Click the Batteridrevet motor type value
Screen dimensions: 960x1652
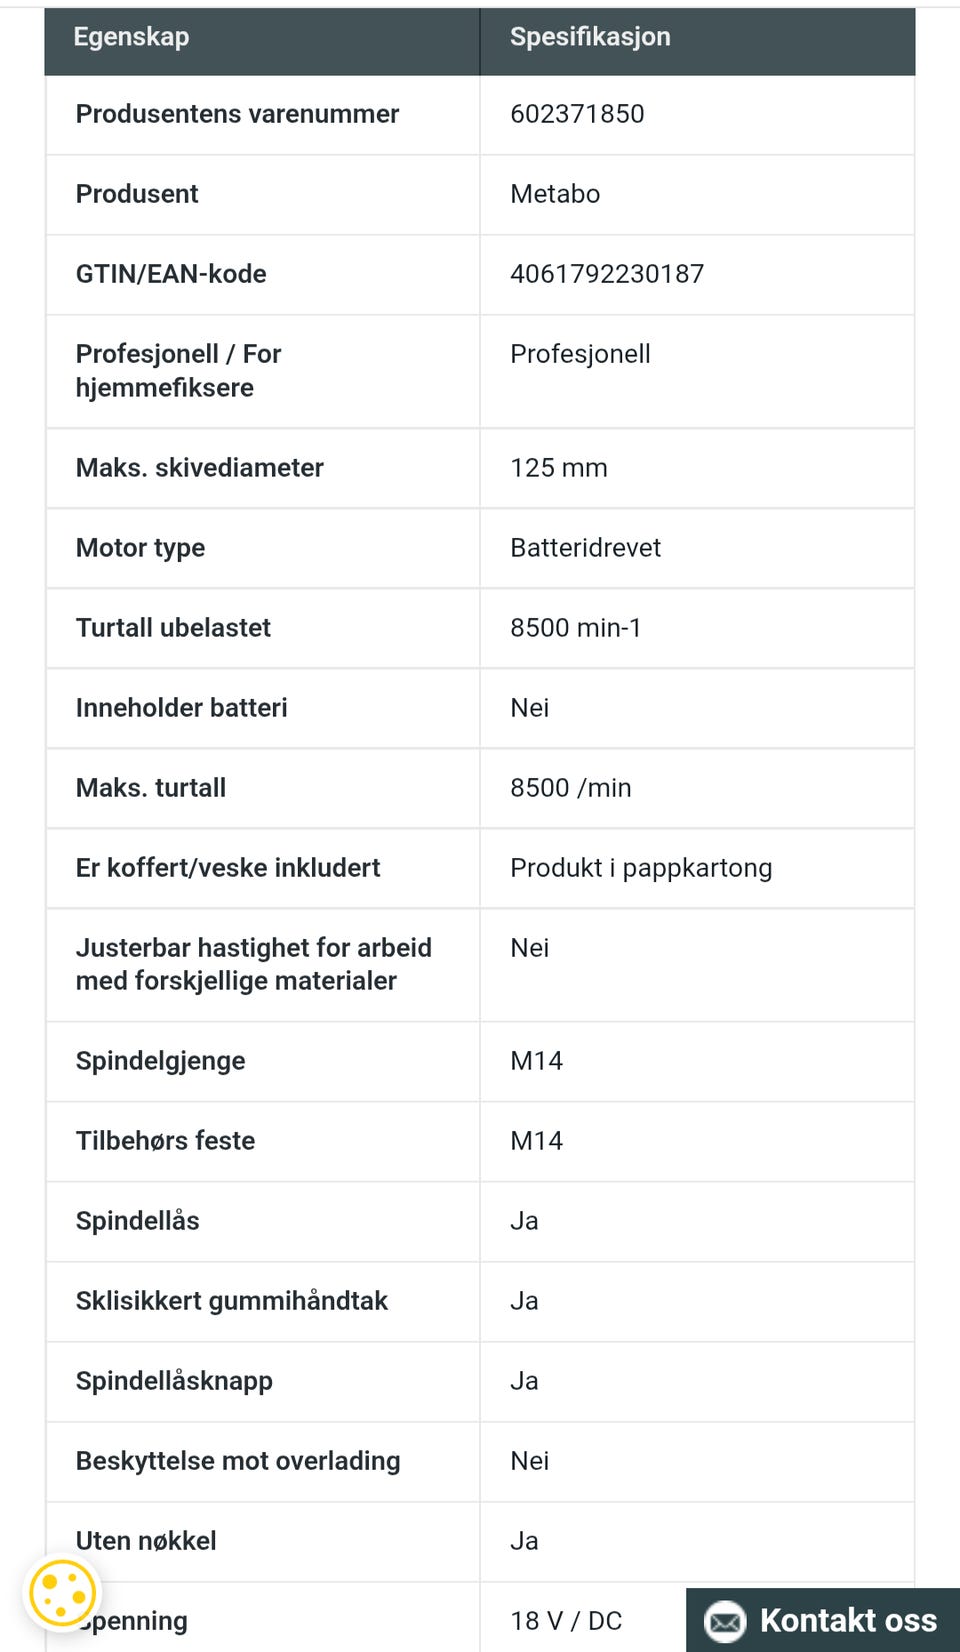tap(585, 548)
